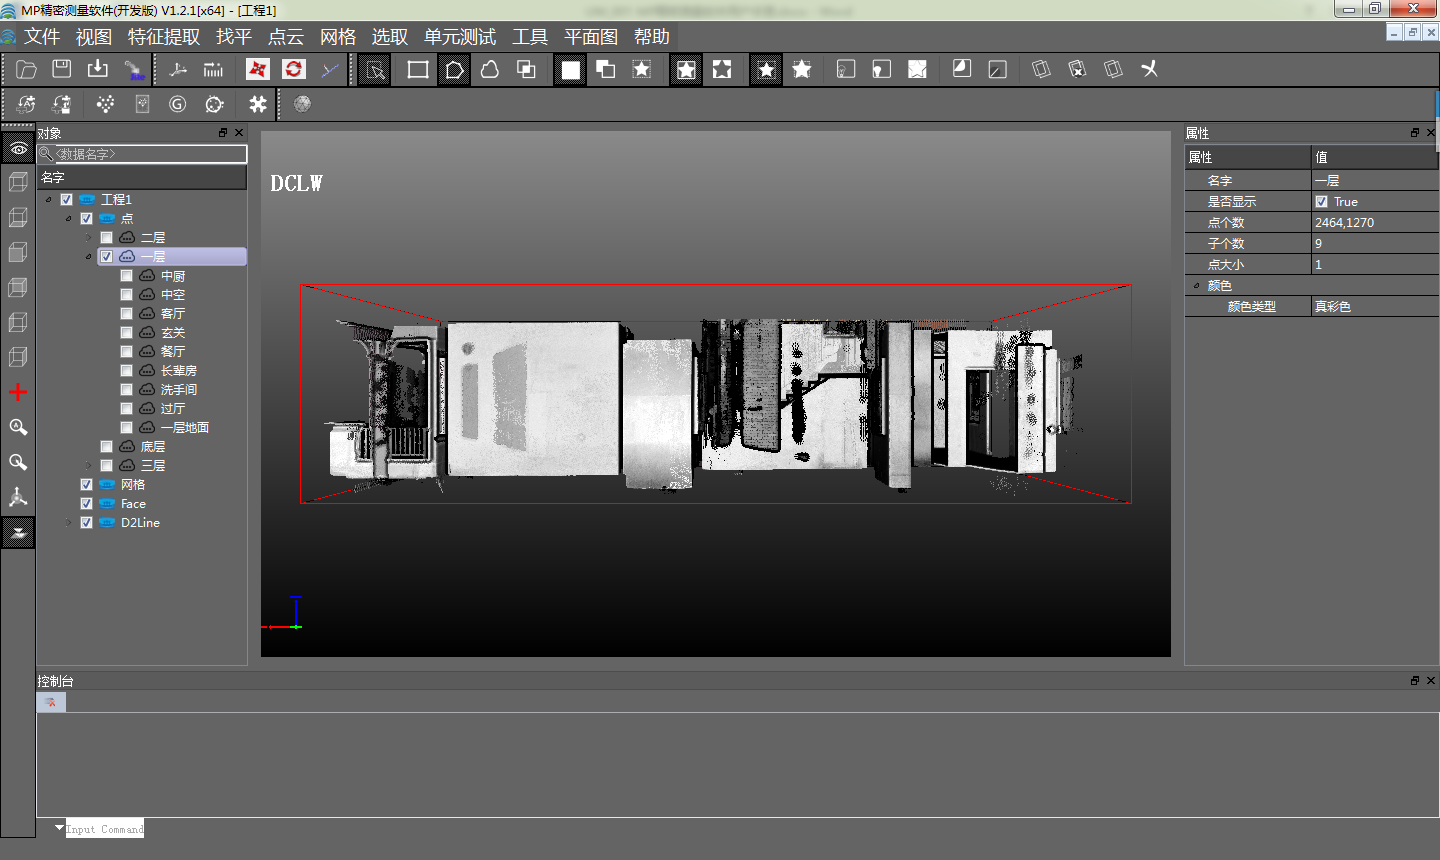Select the 洗手间 tree item
This screenshot has width=1440, height=860.
click(179, 390)
